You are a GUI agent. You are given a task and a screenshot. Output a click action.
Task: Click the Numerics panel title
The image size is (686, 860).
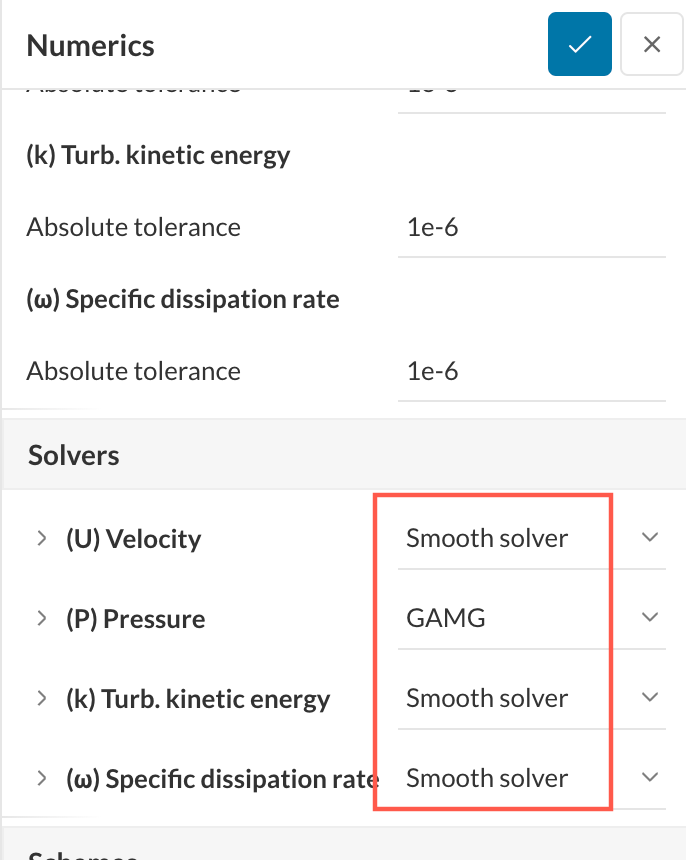(90, 45)
